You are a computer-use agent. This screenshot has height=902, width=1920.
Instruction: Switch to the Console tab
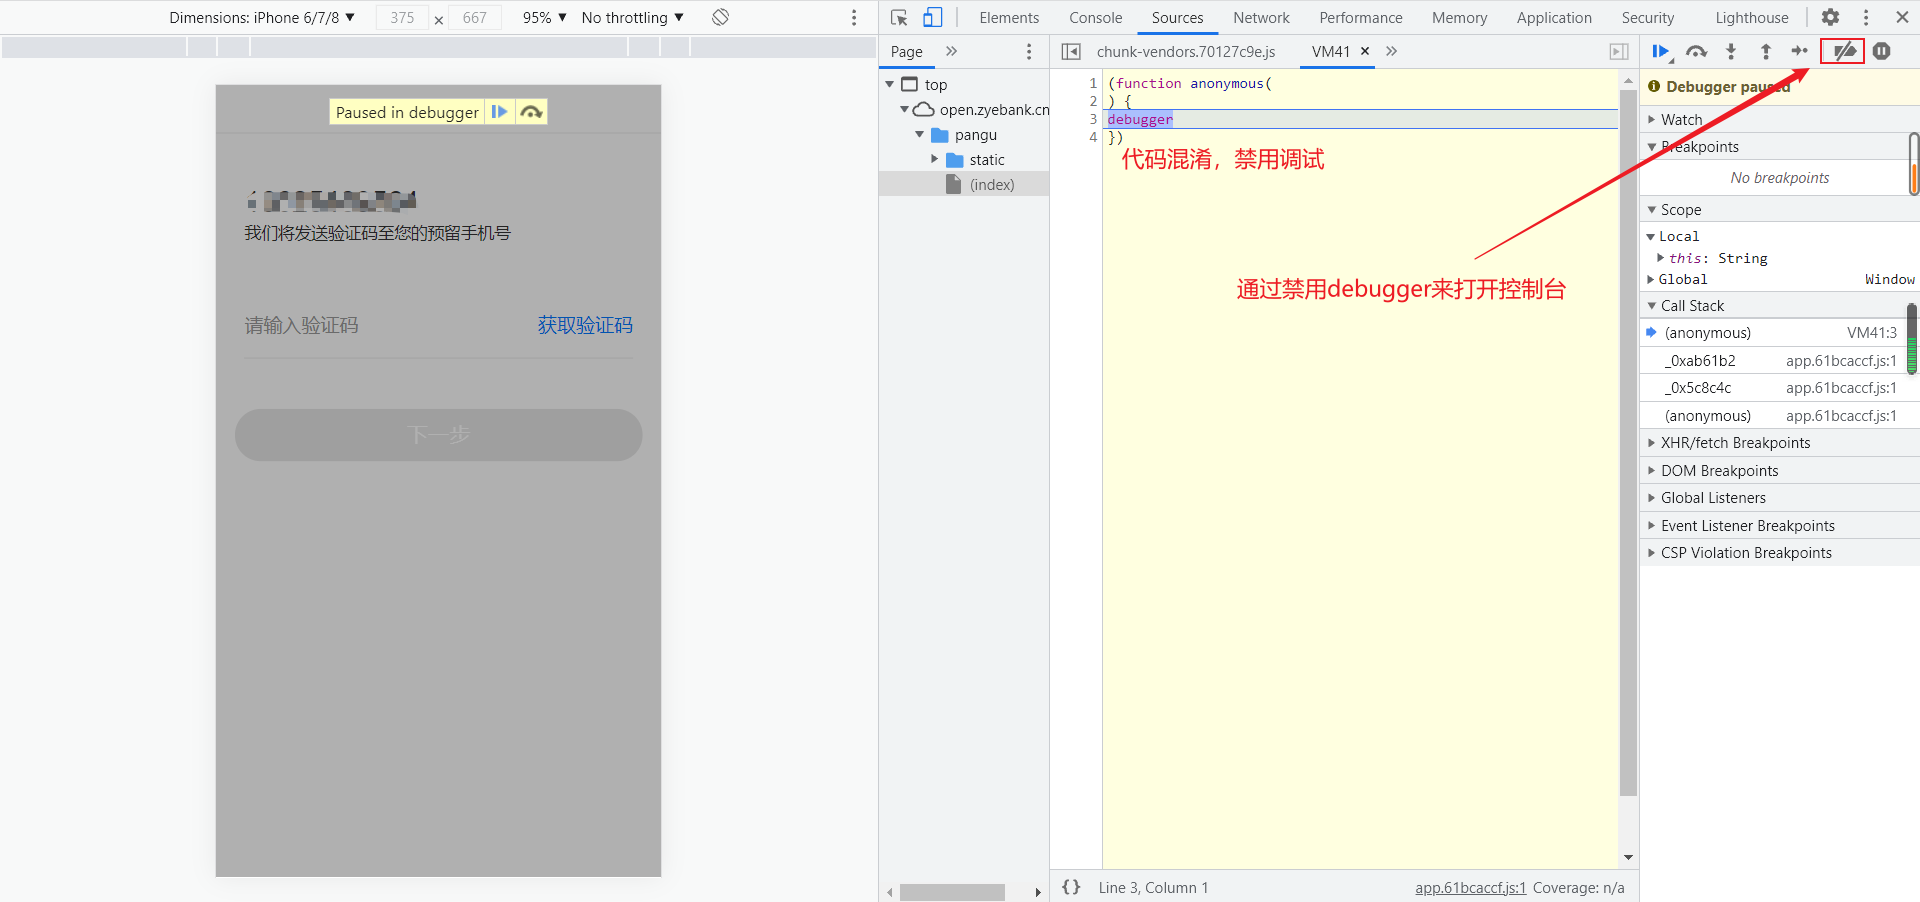pos(1095,18)
